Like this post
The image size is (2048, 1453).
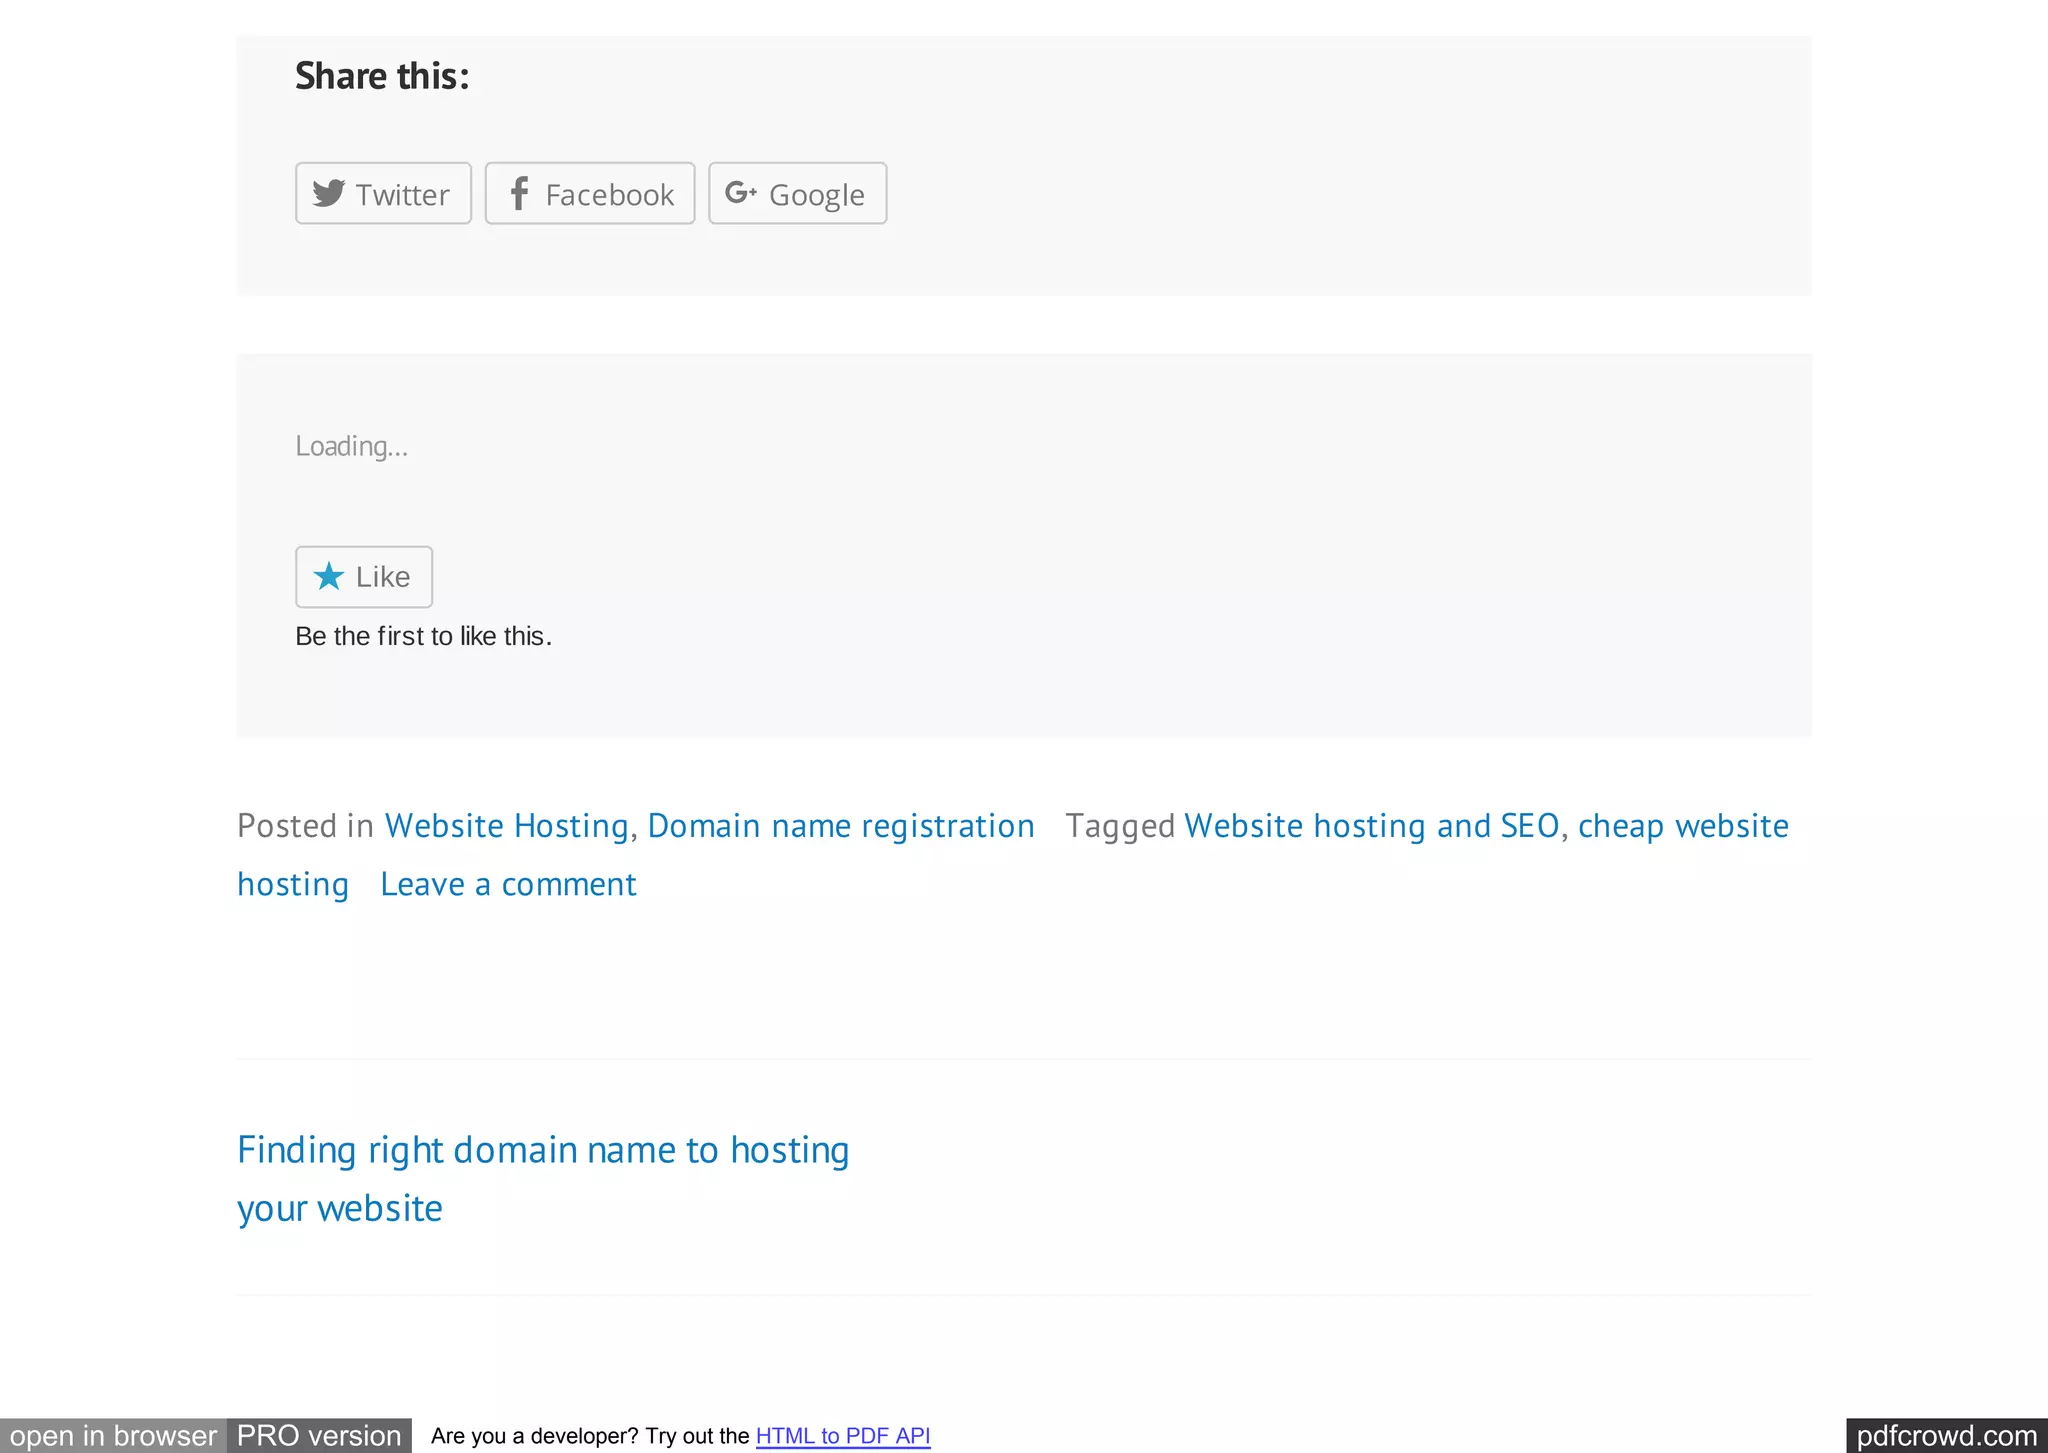364,576
